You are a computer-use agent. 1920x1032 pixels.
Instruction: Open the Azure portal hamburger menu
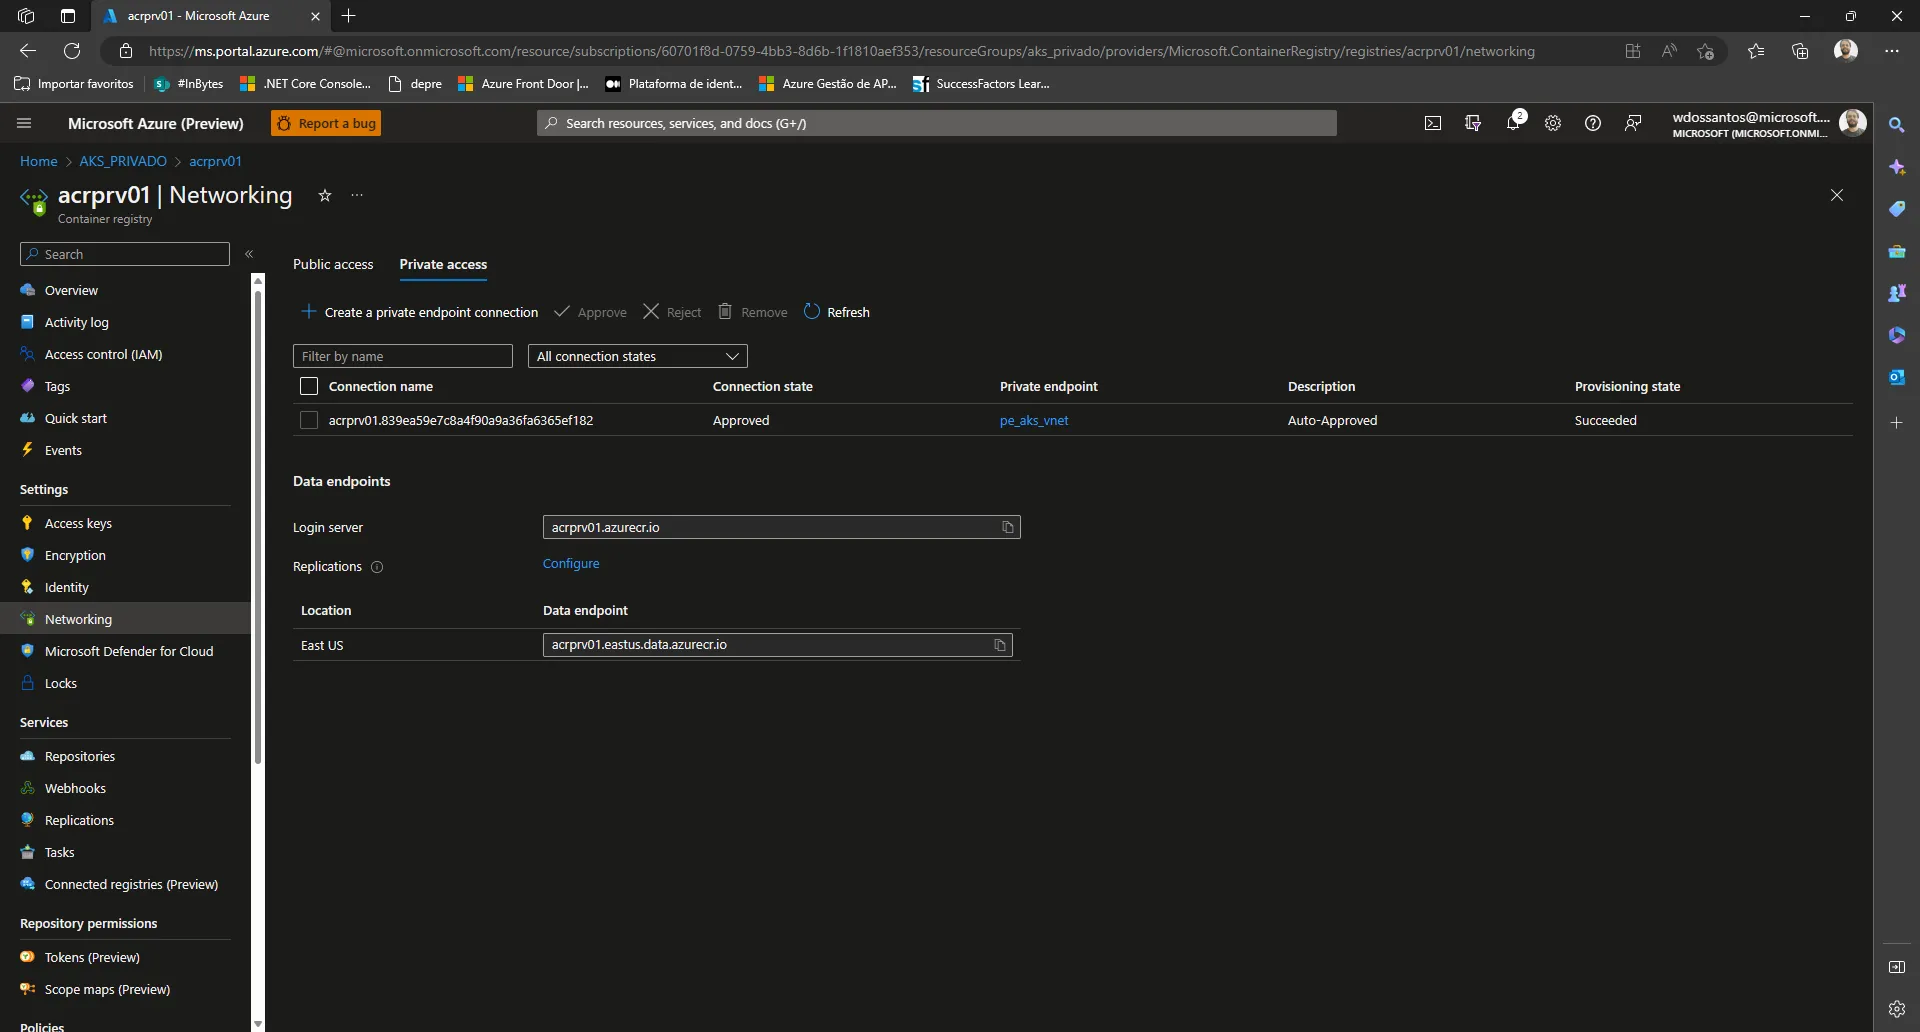coord(24,123)
